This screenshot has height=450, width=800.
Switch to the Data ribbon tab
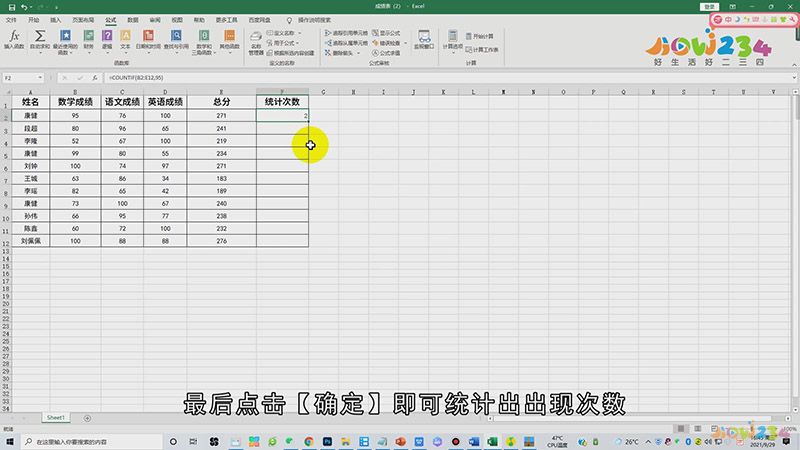click(x=133, y=20)
